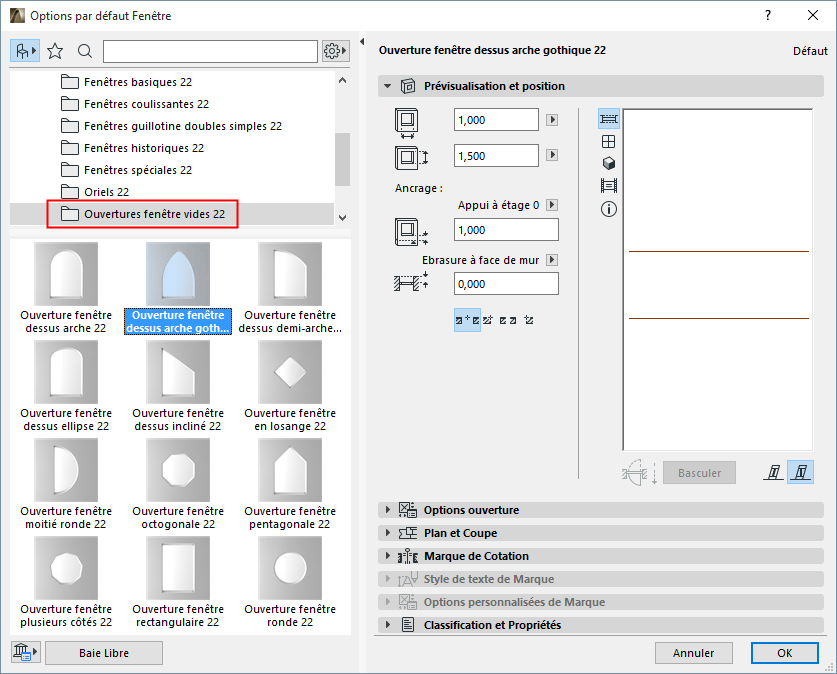Edit the window width field 1,000
Screen dimensions: 837x674
click(x=496, y=120)
